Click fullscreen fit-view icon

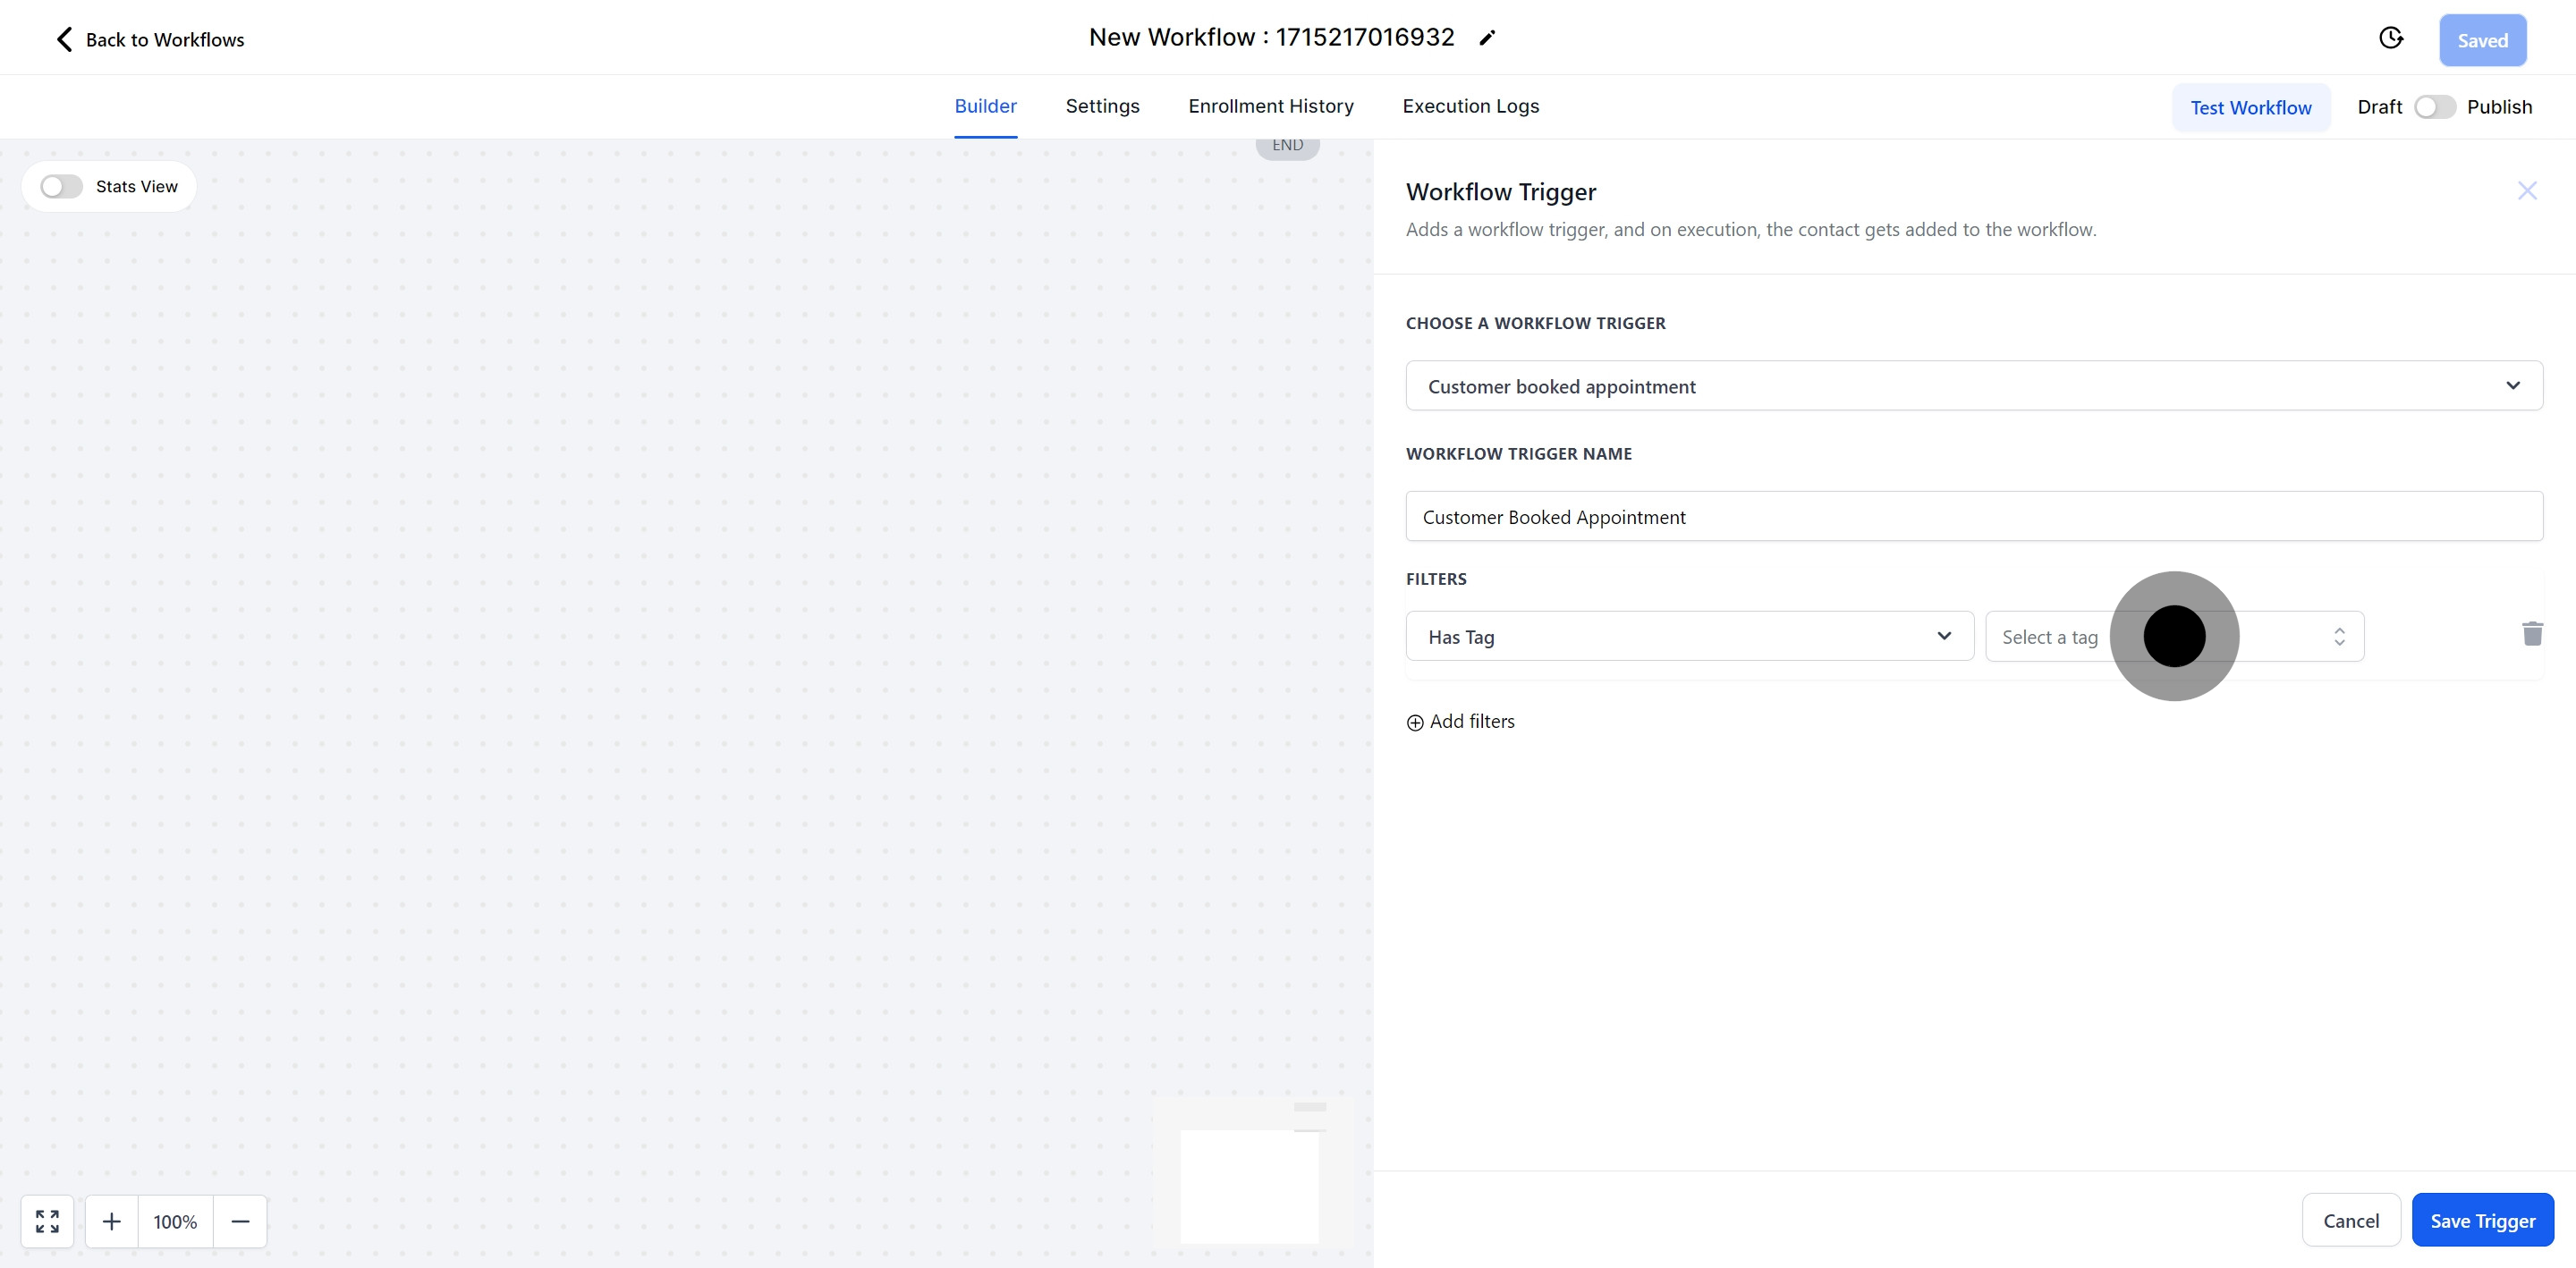click(47, 1221)
